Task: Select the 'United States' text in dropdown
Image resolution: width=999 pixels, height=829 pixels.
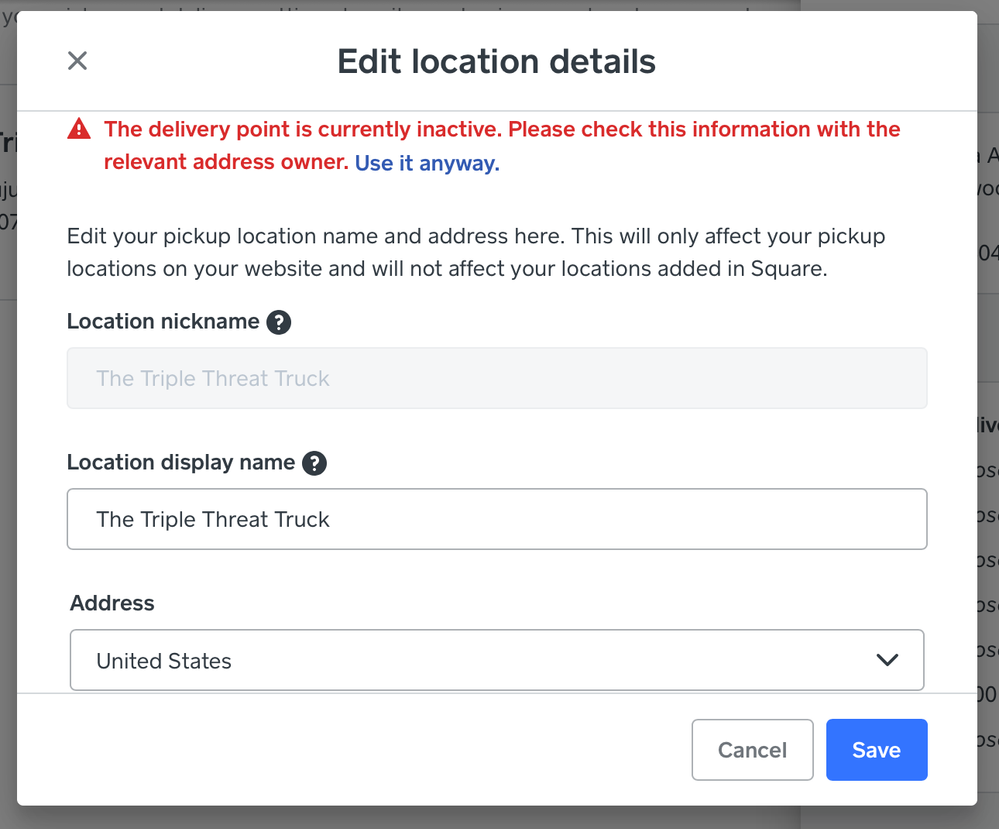Action: (164, 661)
